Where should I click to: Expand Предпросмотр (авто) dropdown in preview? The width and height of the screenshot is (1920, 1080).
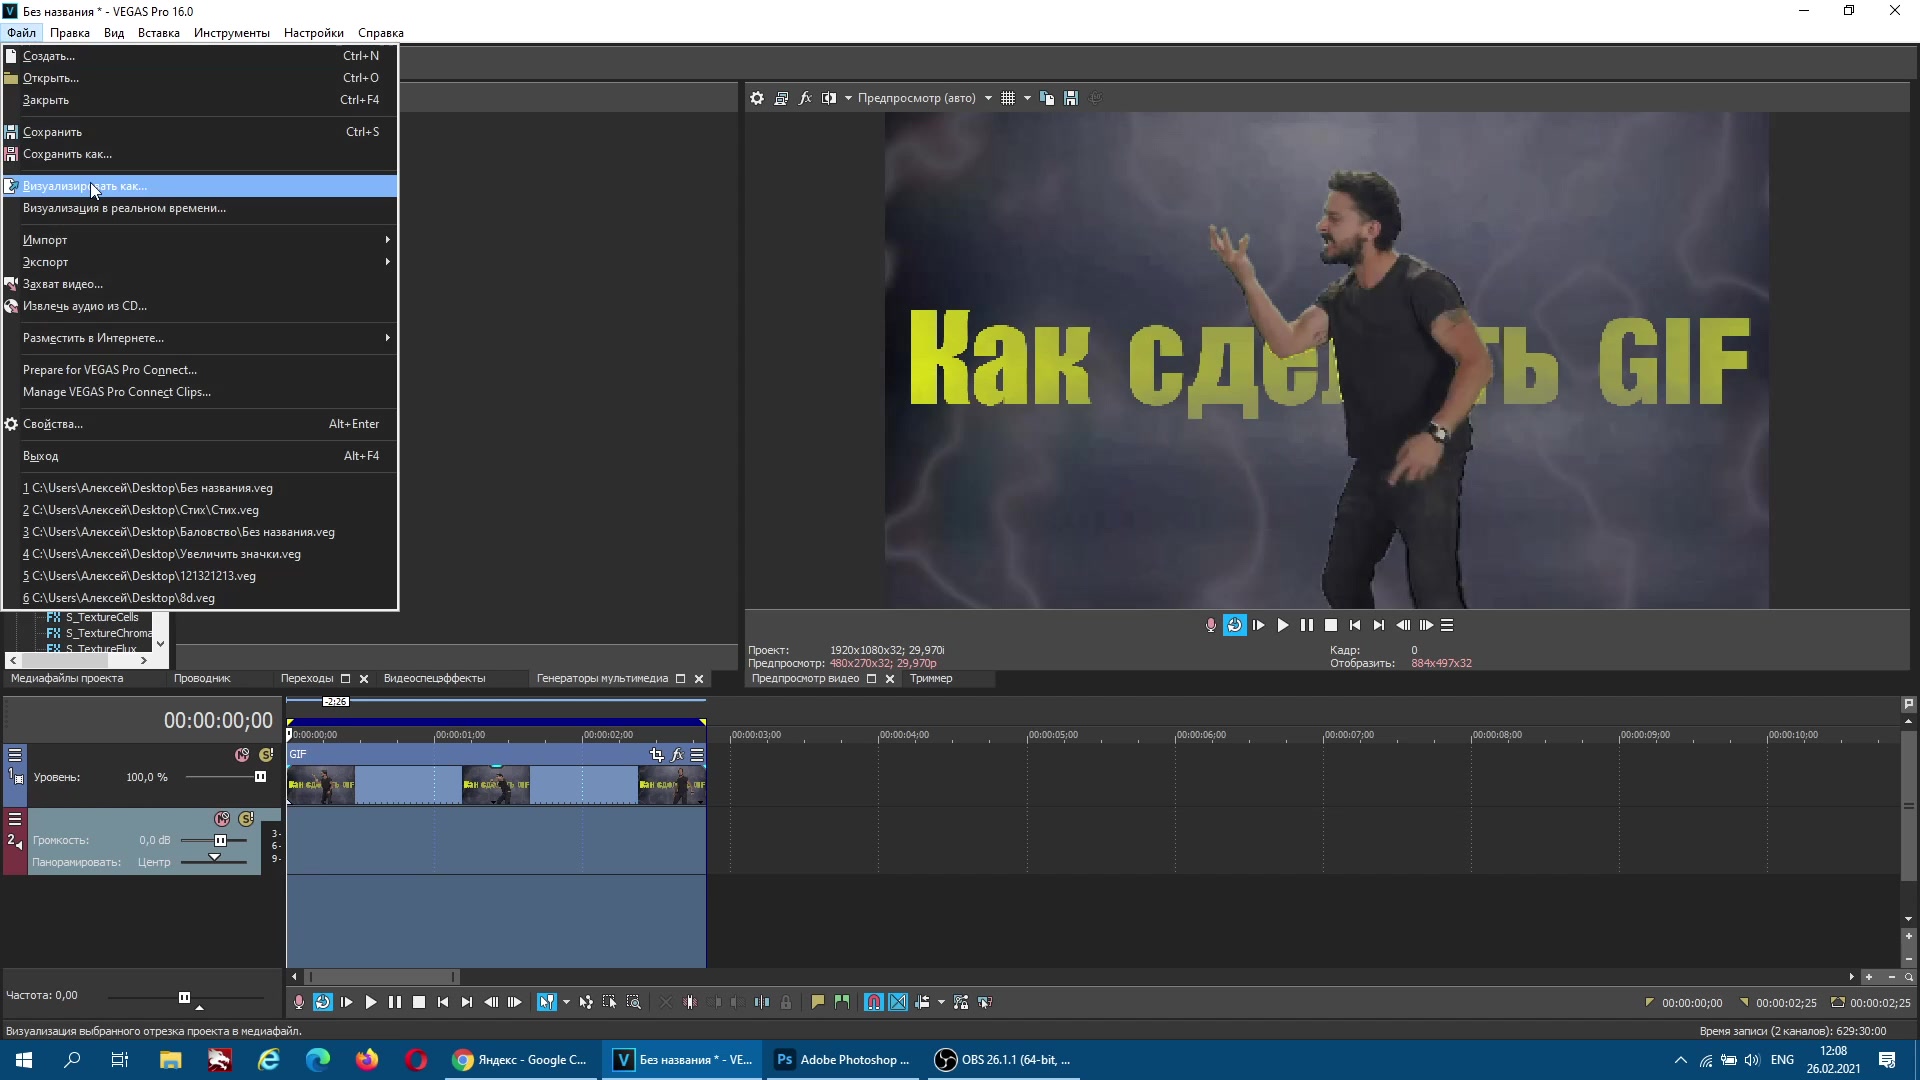pyautogui.click(x=990, y=98)
